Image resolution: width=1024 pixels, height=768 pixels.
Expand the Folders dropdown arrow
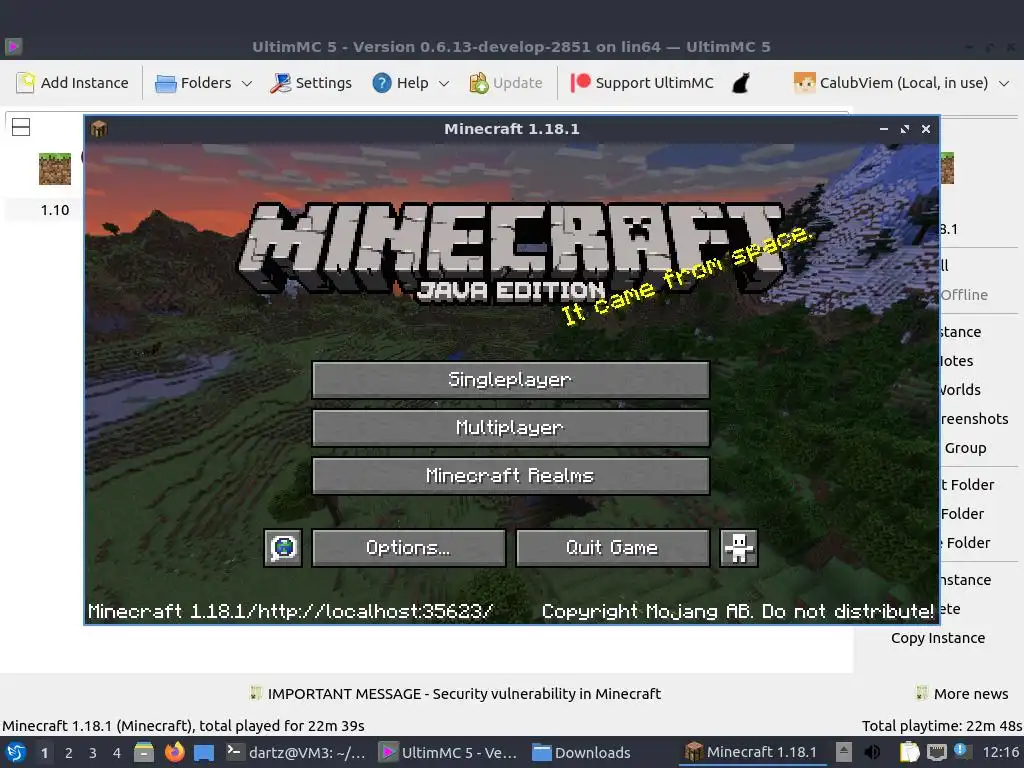(247, 83)
